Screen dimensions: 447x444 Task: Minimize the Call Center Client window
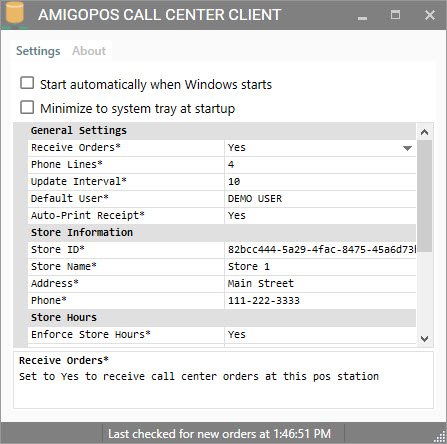click(x=362, y=15)
